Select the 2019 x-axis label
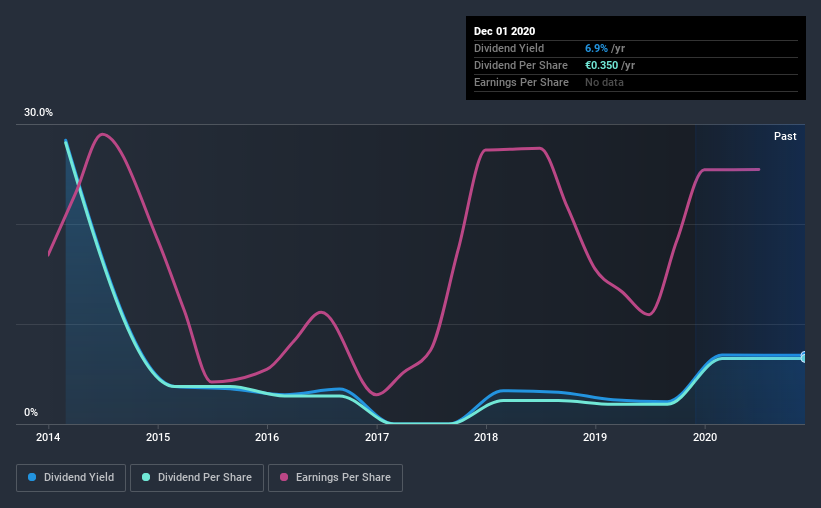 pos(595,437)
